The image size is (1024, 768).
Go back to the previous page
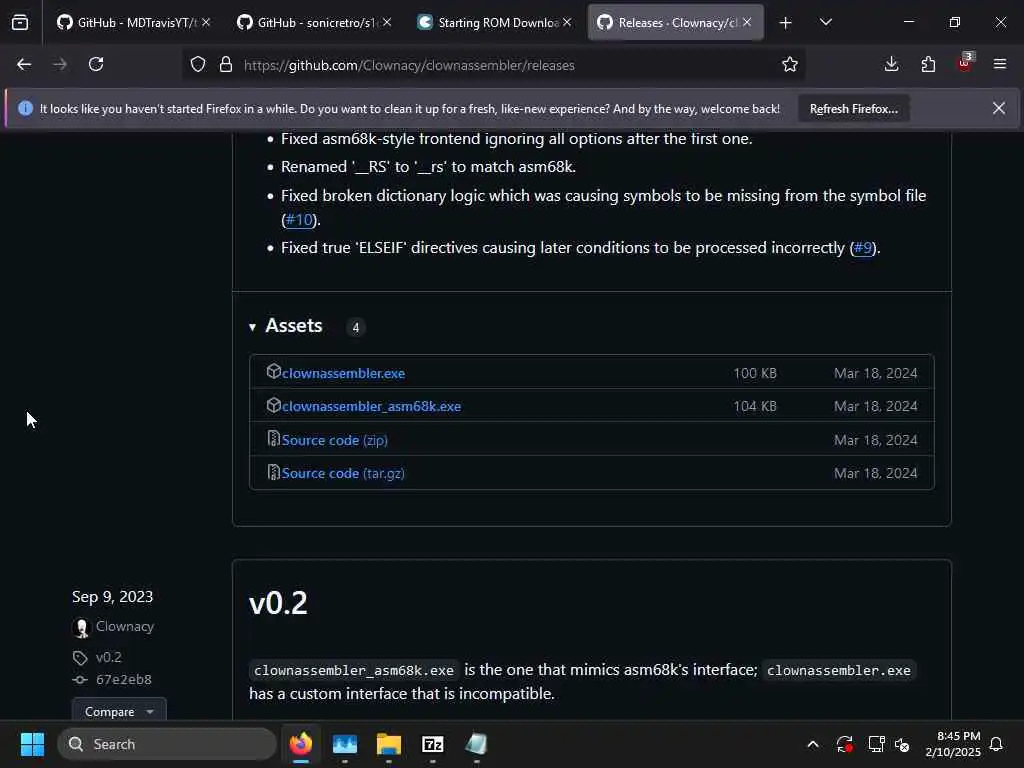[x=24, y=65]
